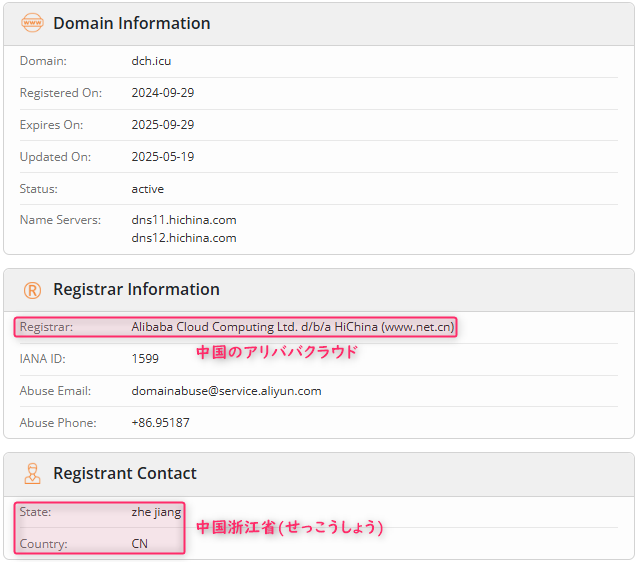The width and height of the screenshot is (636, 562).
Task: Click the IANA ID: label
Action: coord(43,358)
